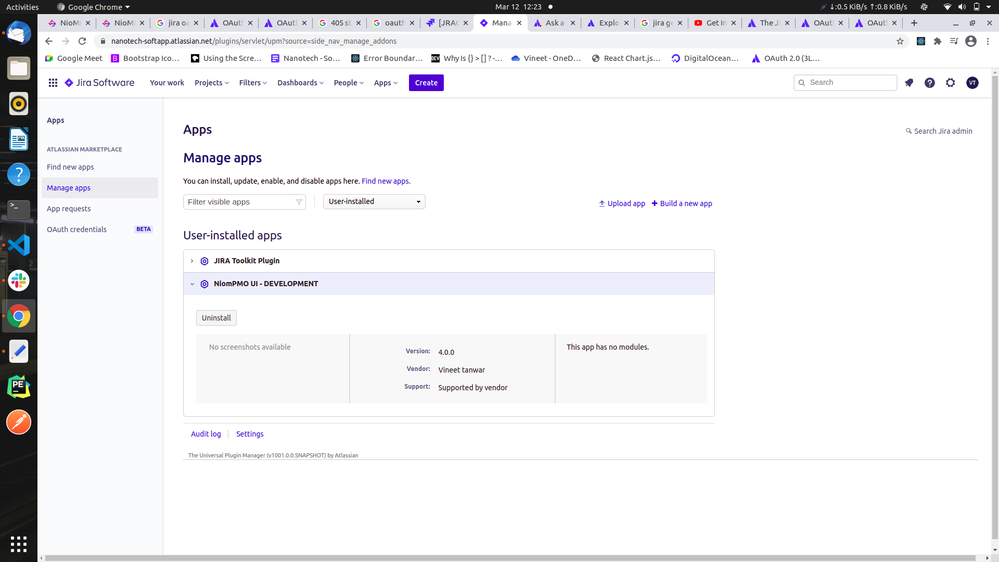The image size is (999, 562).
Task: Select Find new apps in sidebar
Action: 70,167
